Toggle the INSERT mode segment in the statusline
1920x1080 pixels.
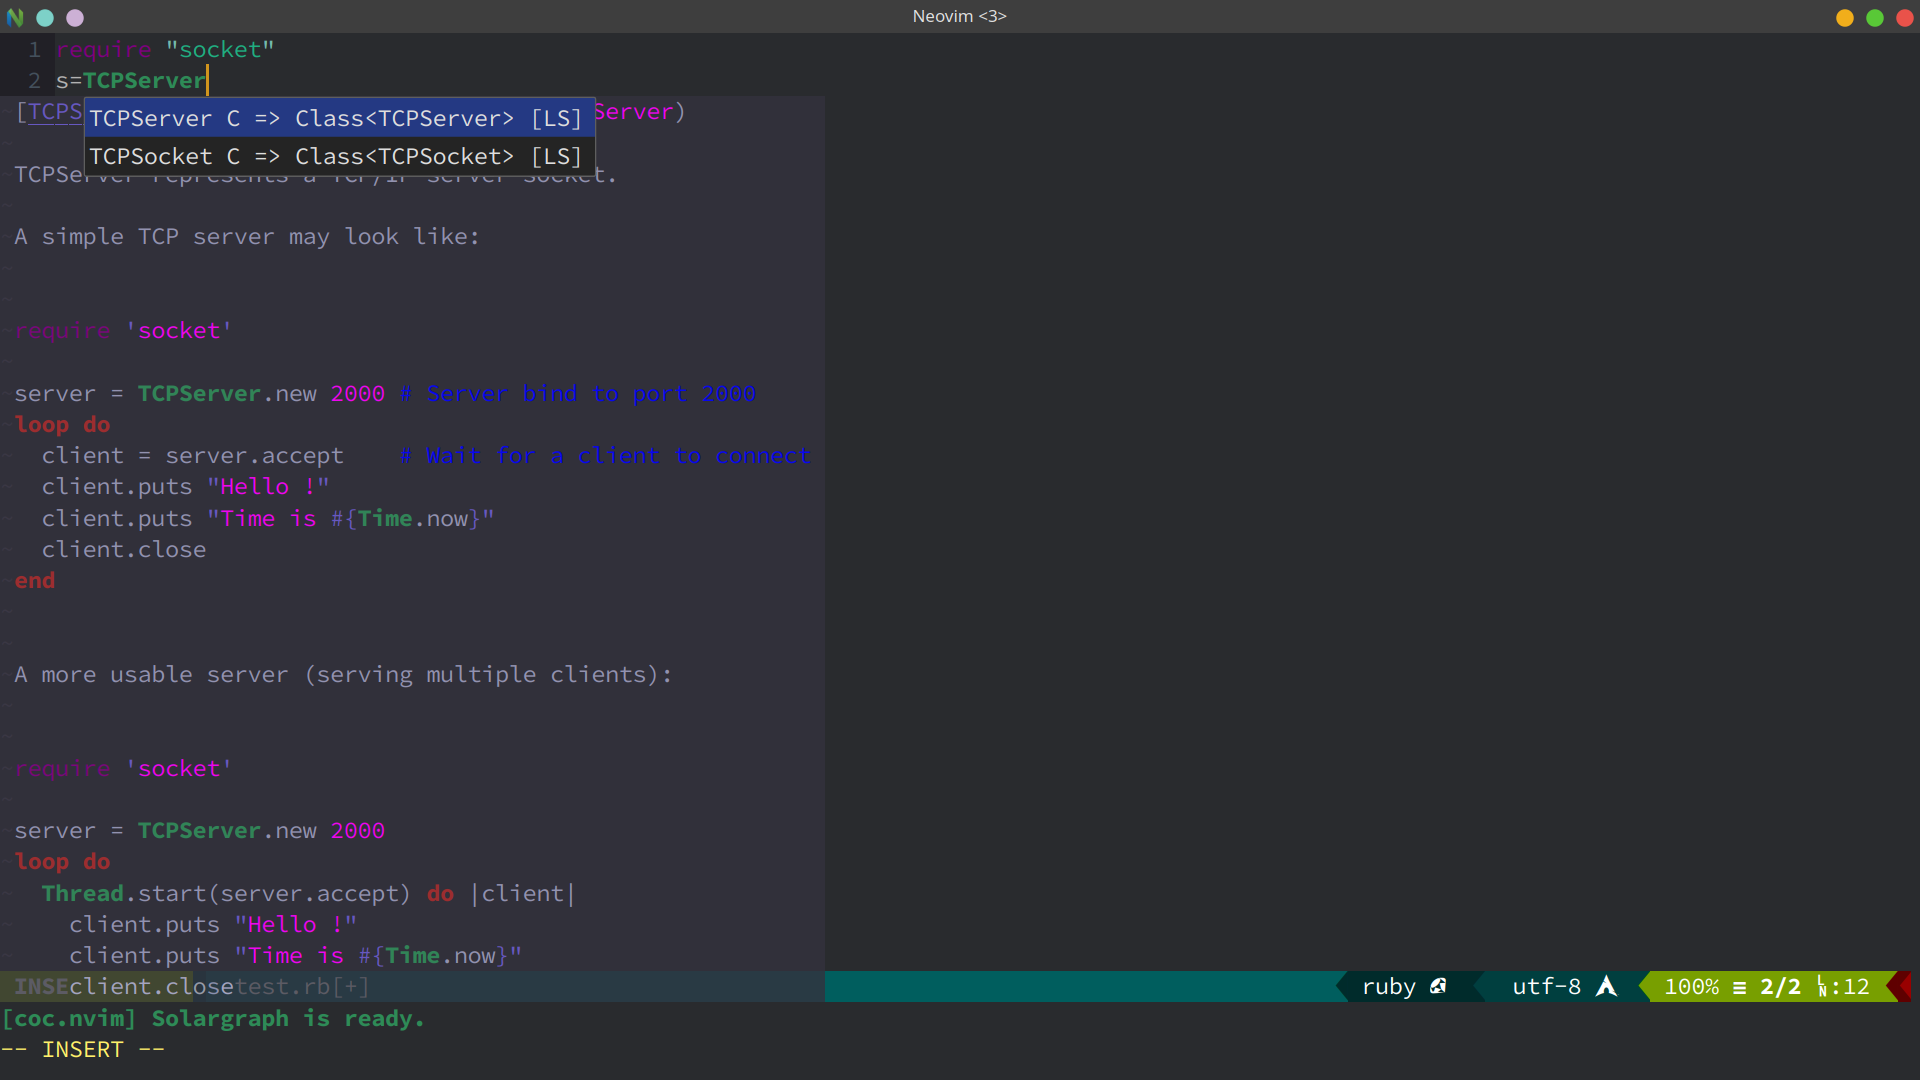coord(40,986)
